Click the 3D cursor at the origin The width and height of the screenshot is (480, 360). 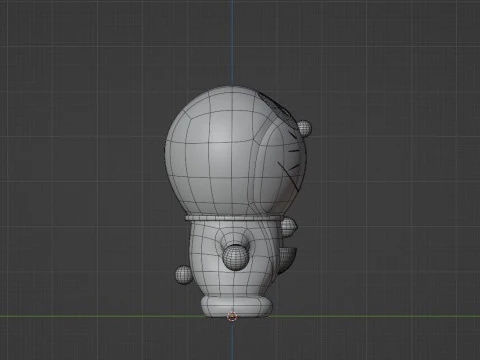coord(232,316)
